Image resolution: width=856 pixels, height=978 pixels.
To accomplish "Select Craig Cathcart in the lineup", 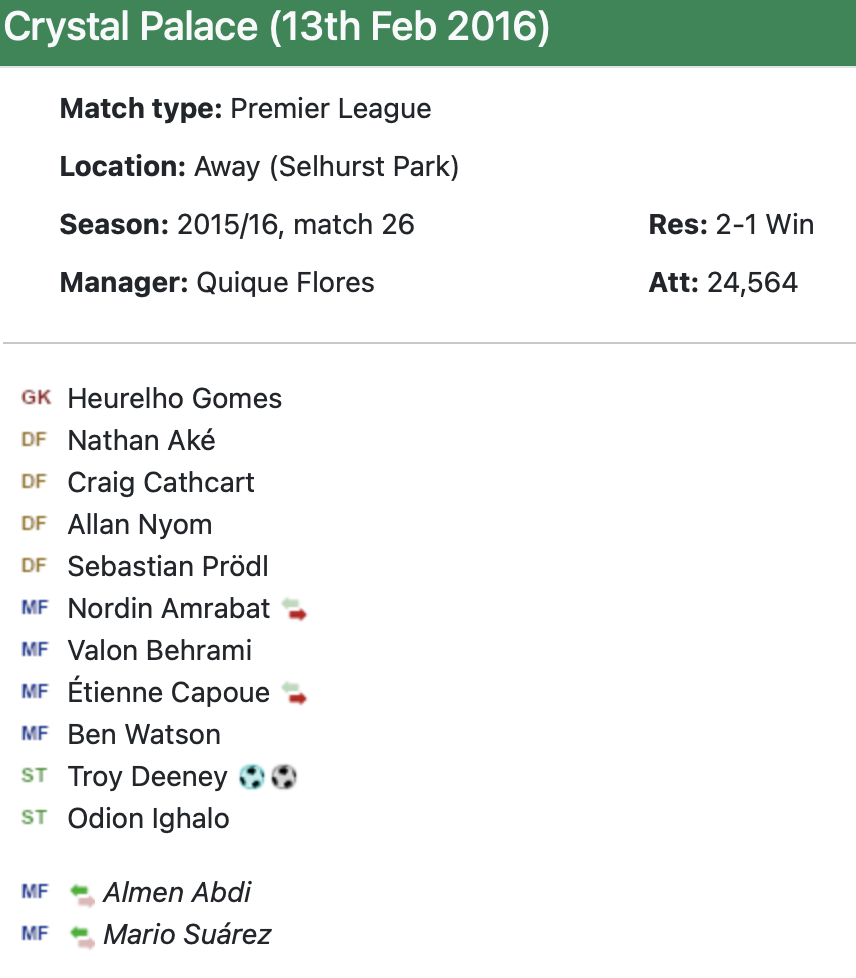I will tap(161, 483).
